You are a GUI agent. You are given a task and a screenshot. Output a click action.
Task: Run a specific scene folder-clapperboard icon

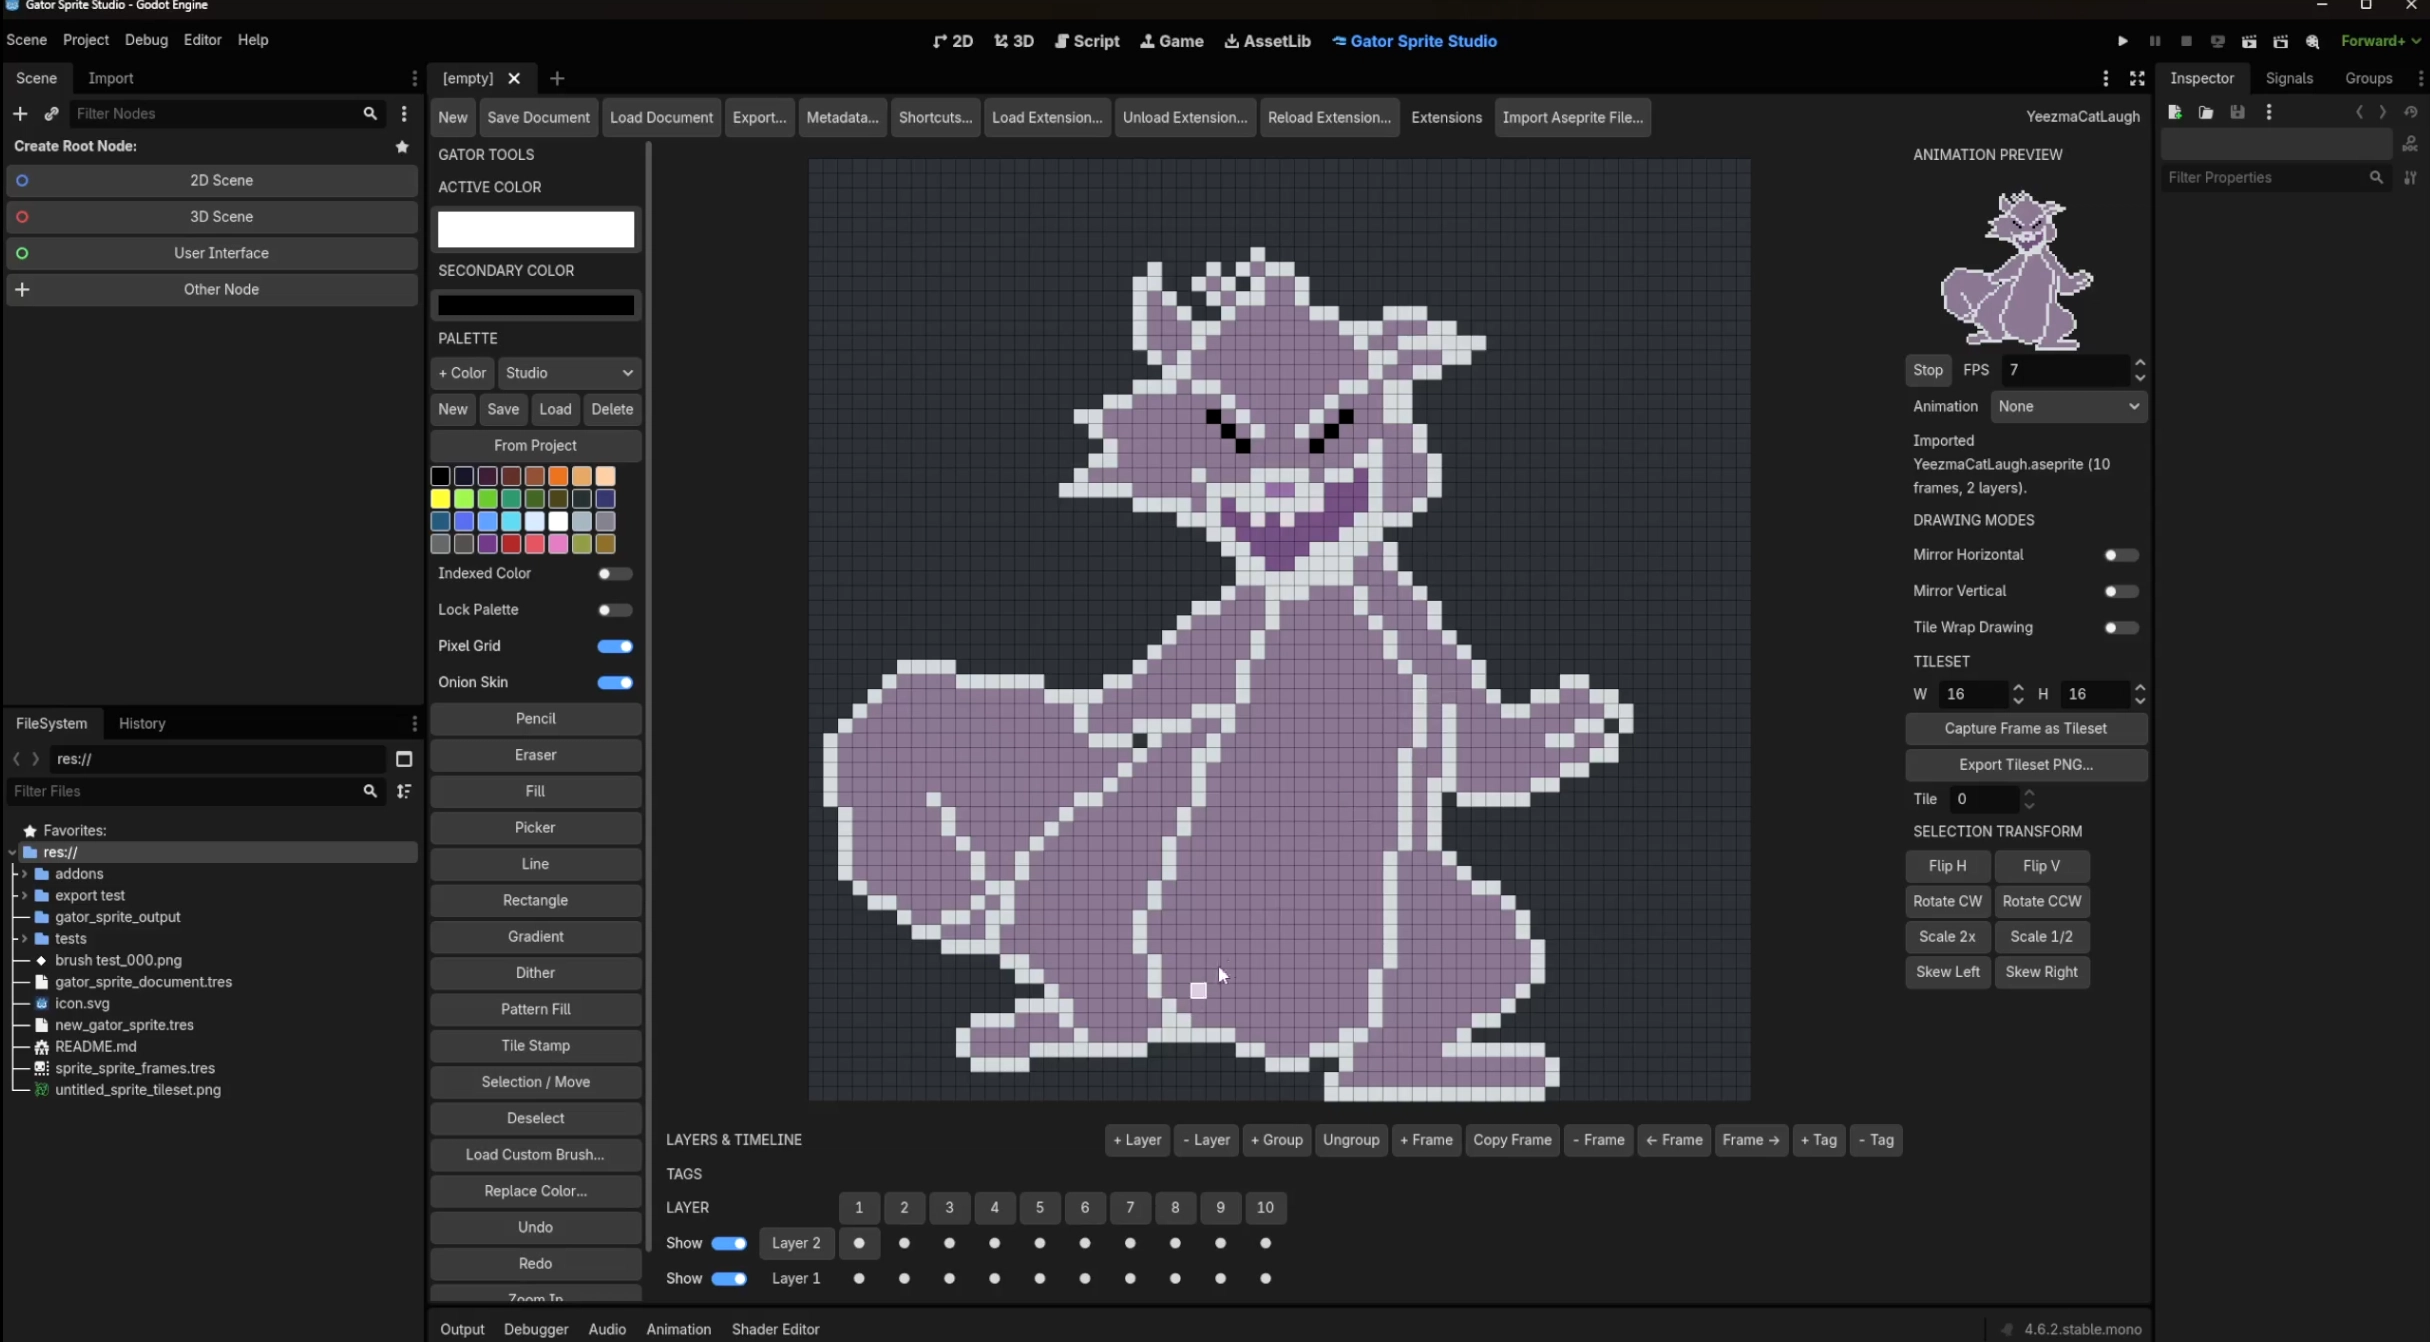tap(2281, 41)
